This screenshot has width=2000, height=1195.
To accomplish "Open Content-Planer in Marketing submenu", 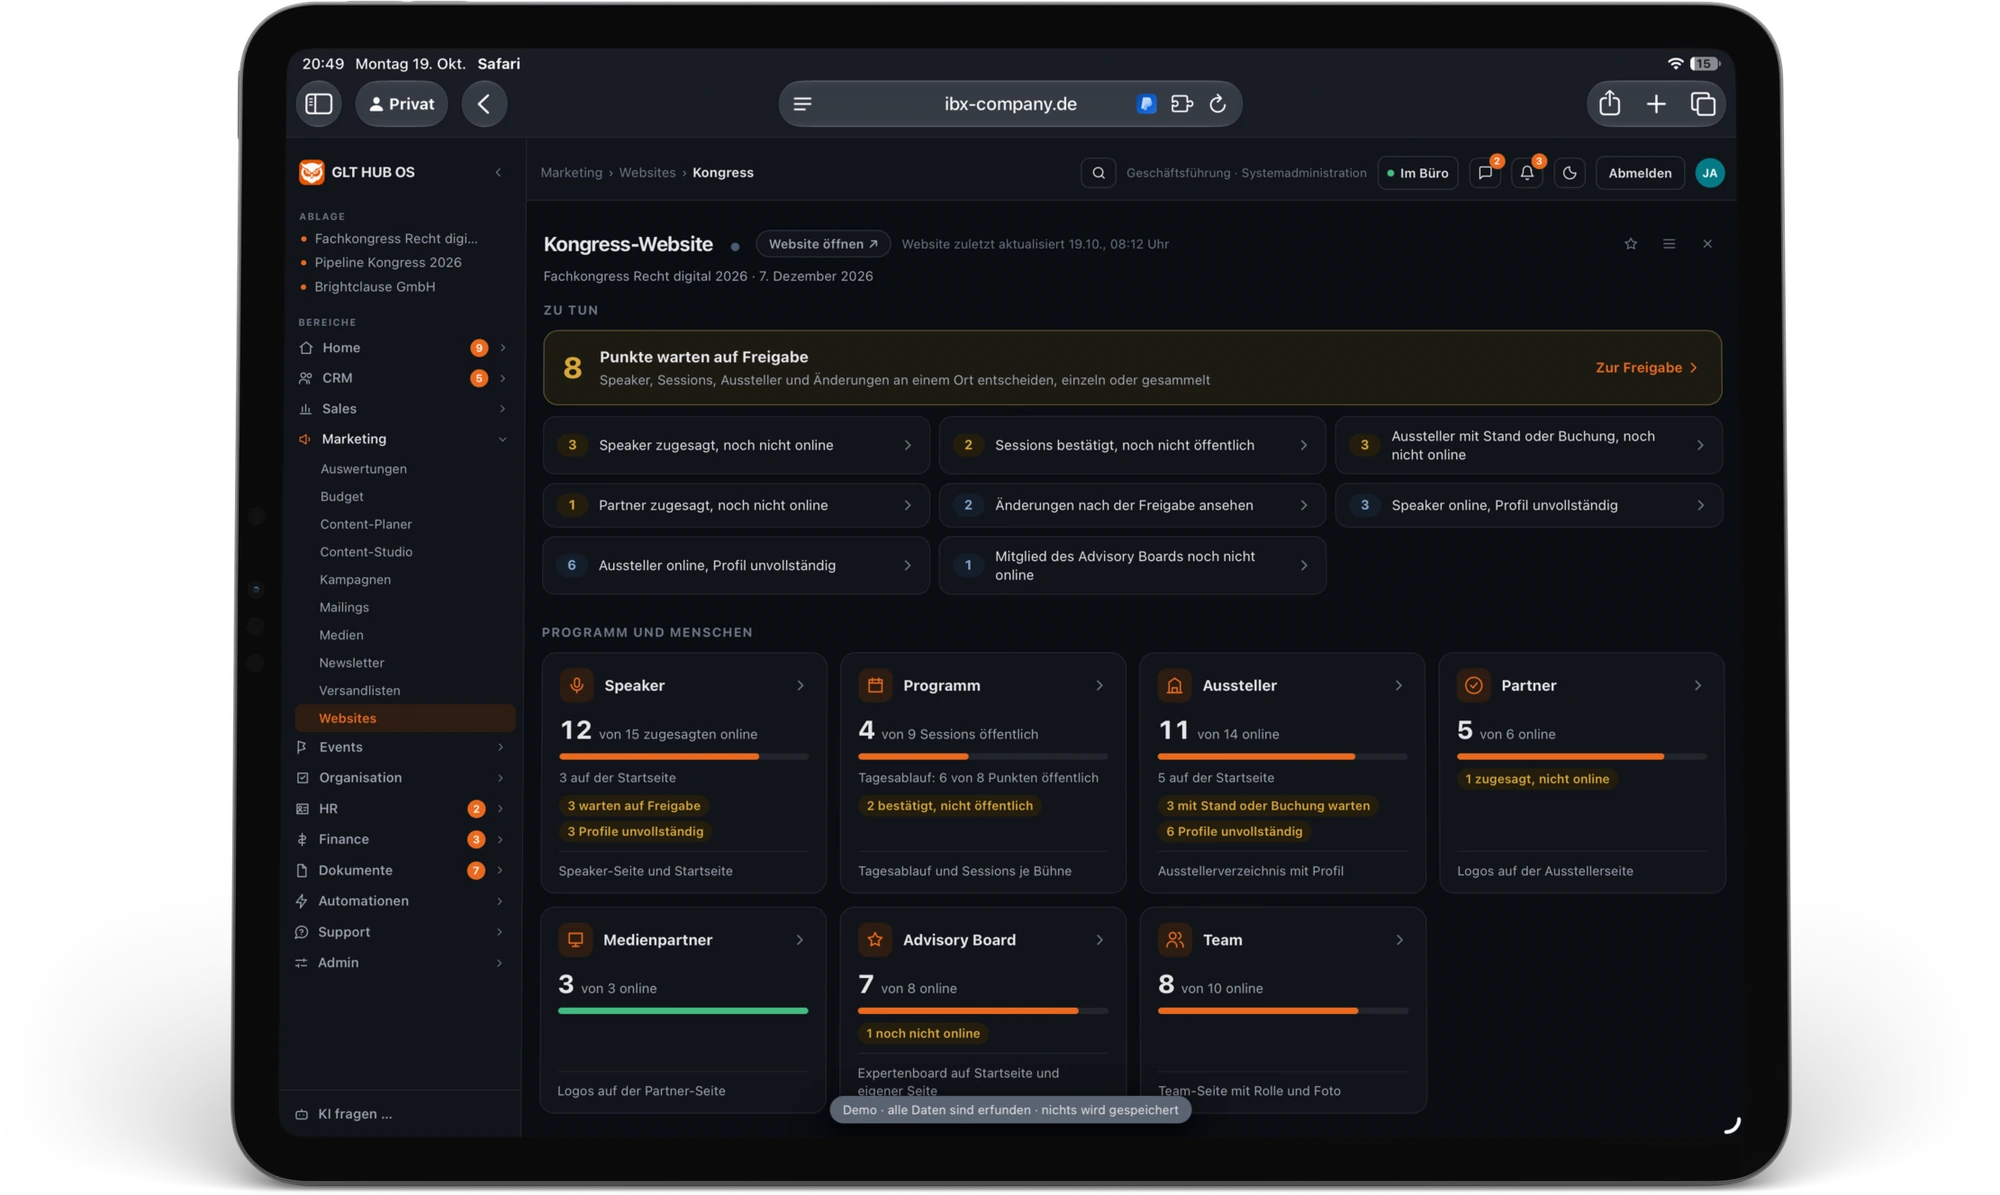I will click(x=366, y=524).
